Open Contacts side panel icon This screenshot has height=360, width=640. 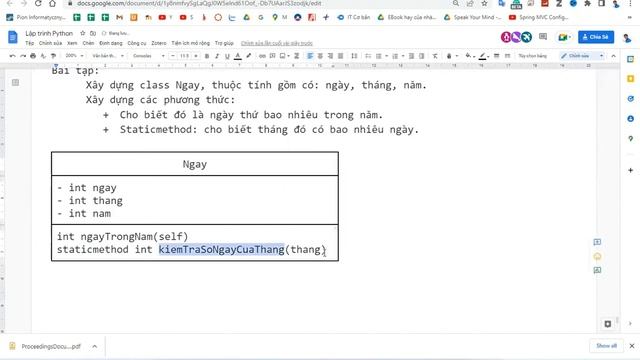(631, 119)
